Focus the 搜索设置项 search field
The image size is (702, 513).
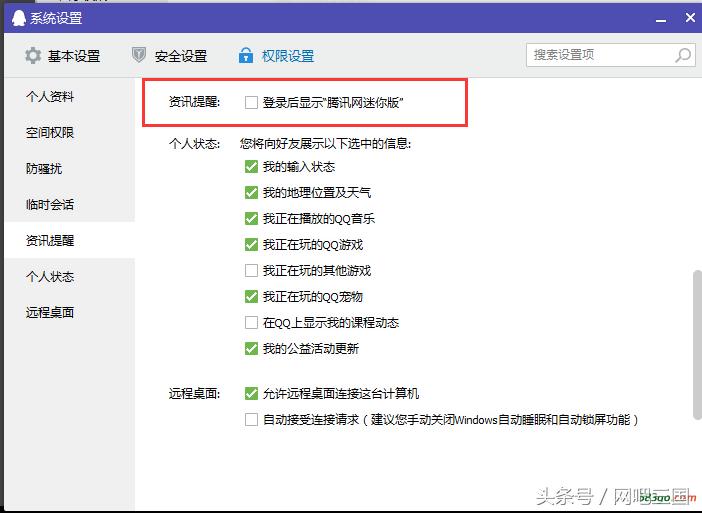coord(611,55)
